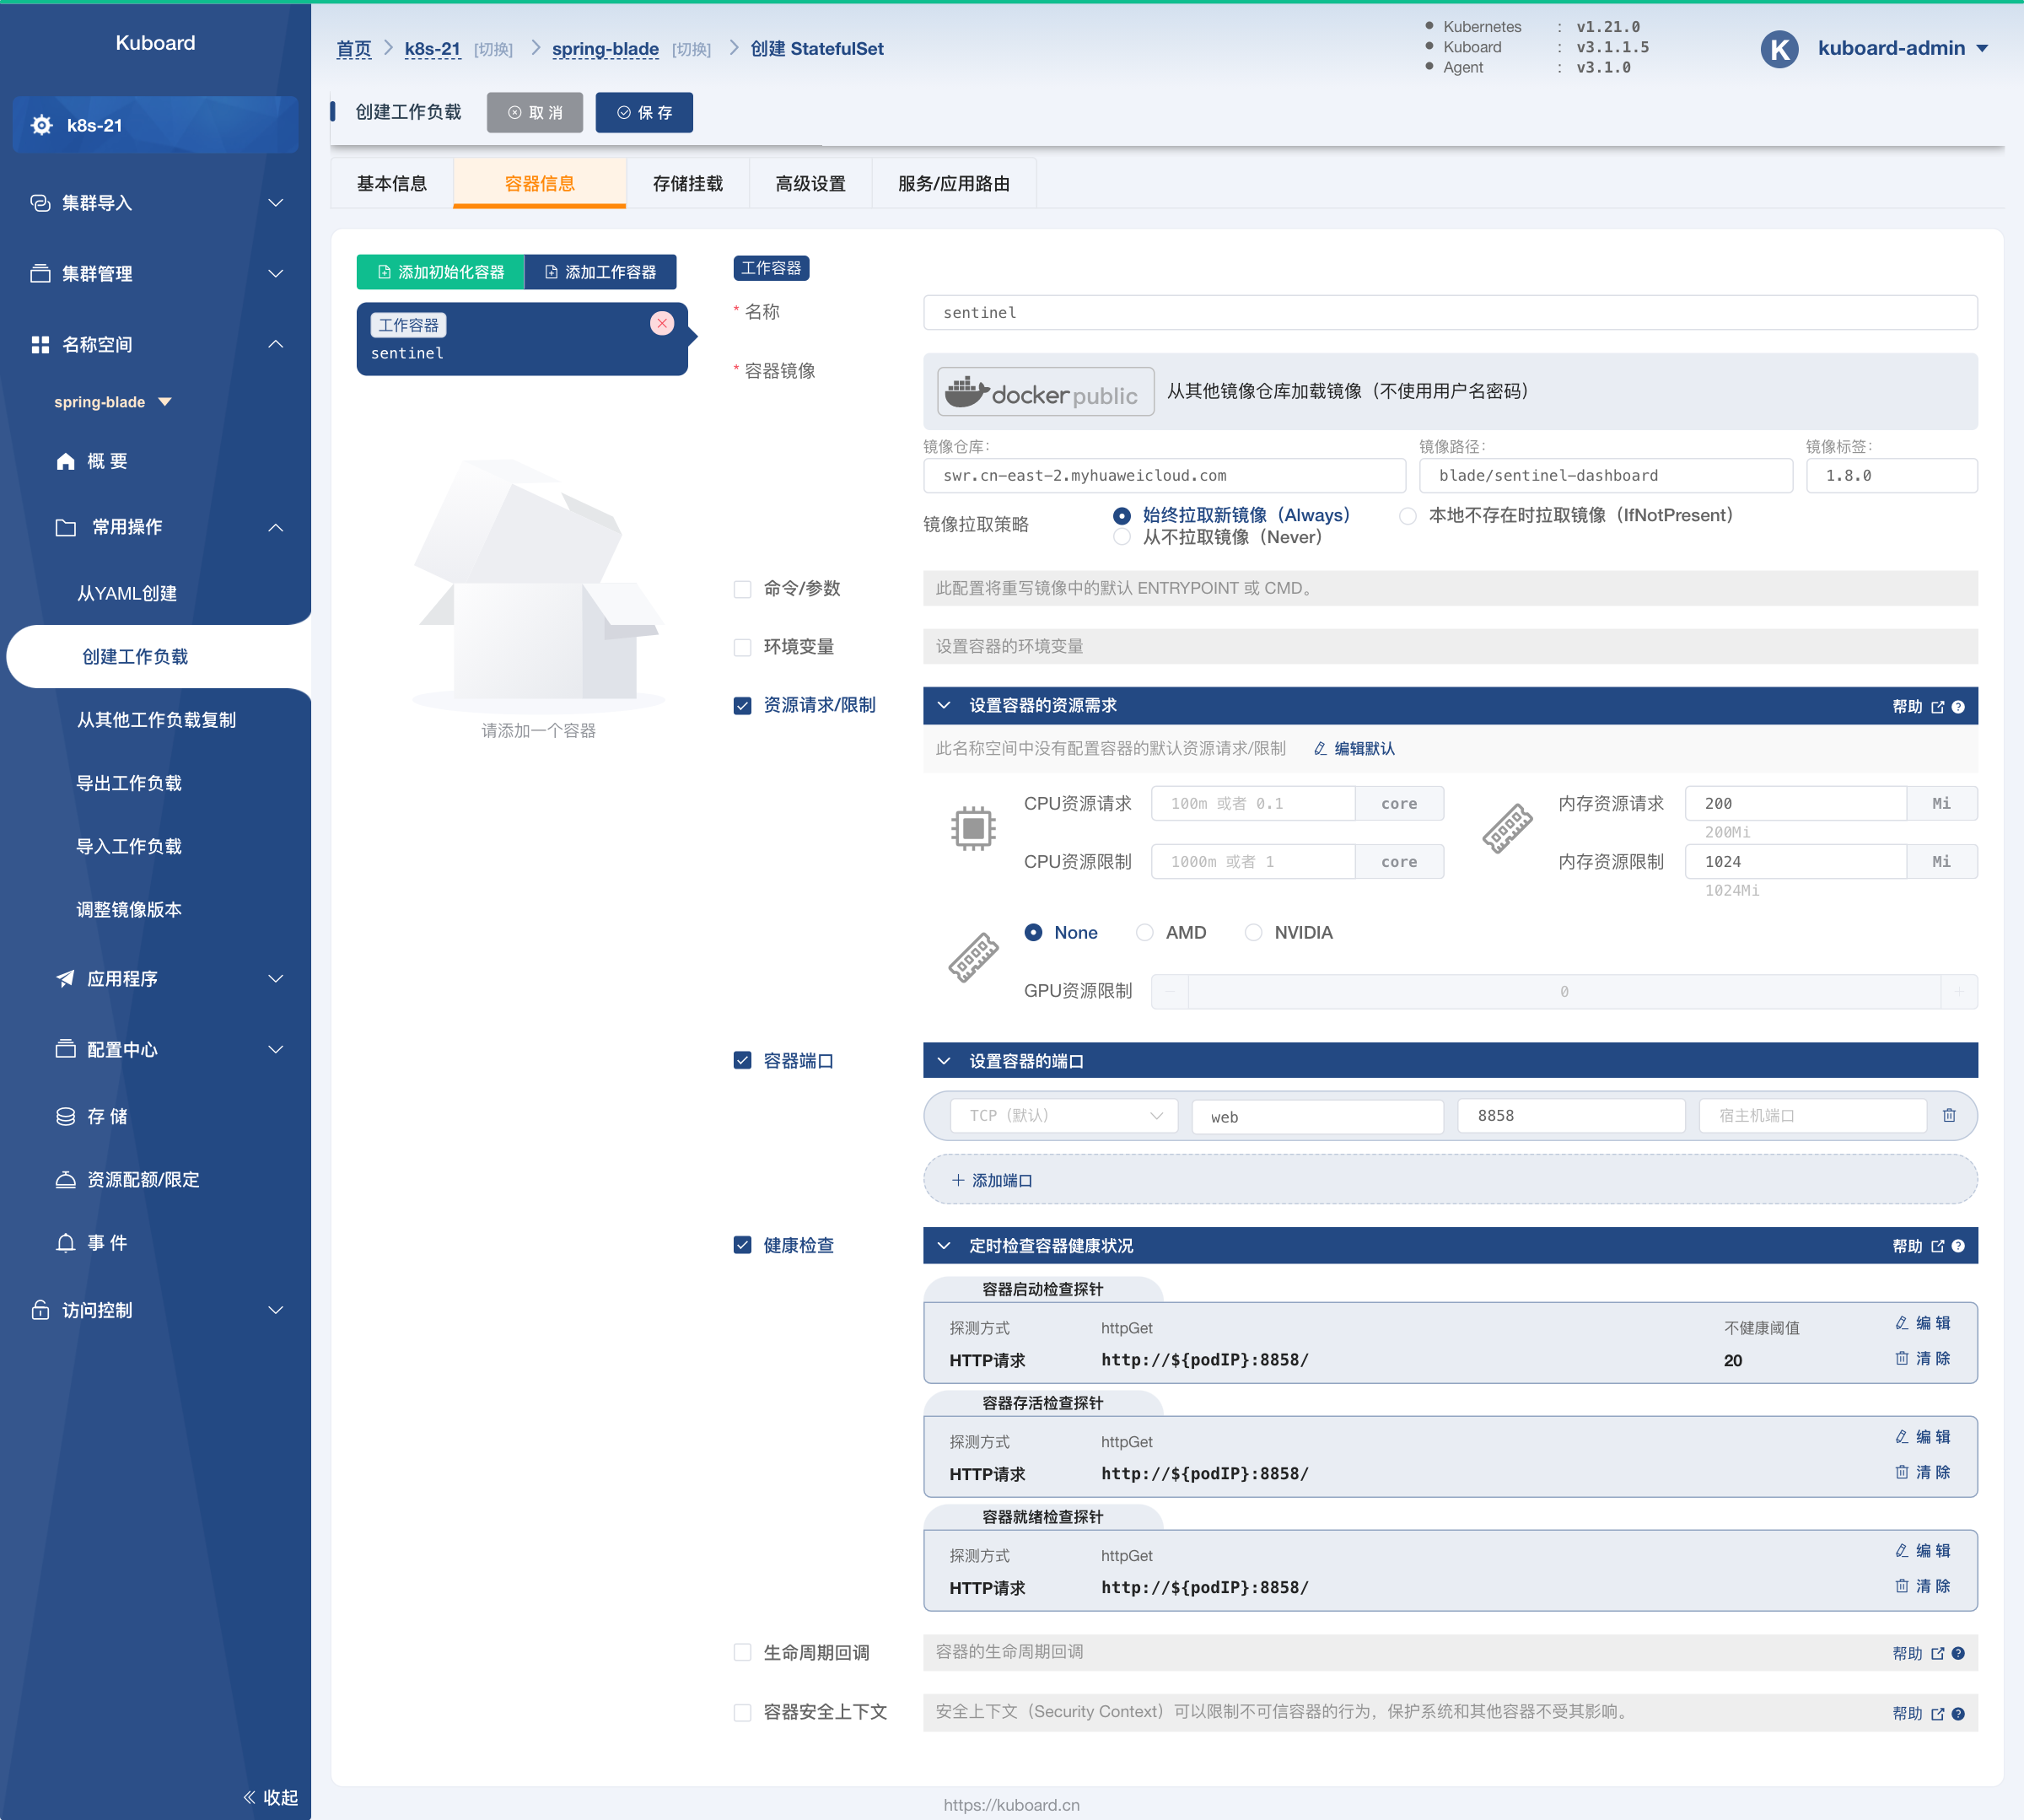Screen dimensions: 2024x1820
Task: Click the 名称 sentinel input field
Action: [x=1450, y=313]
